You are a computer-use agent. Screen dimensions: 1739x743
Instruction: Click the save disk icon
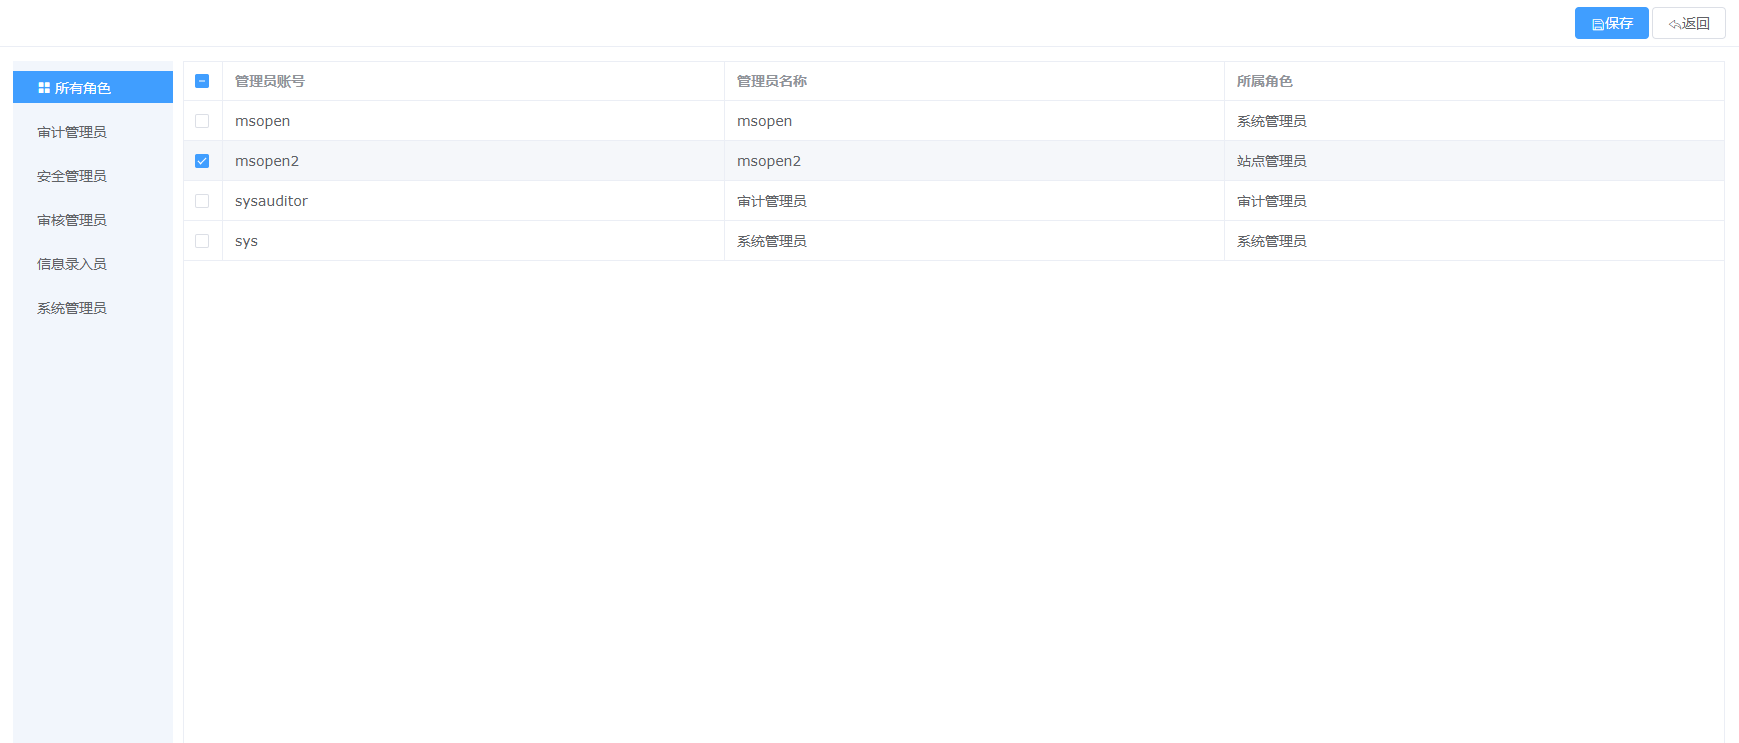pos(1597,24)
